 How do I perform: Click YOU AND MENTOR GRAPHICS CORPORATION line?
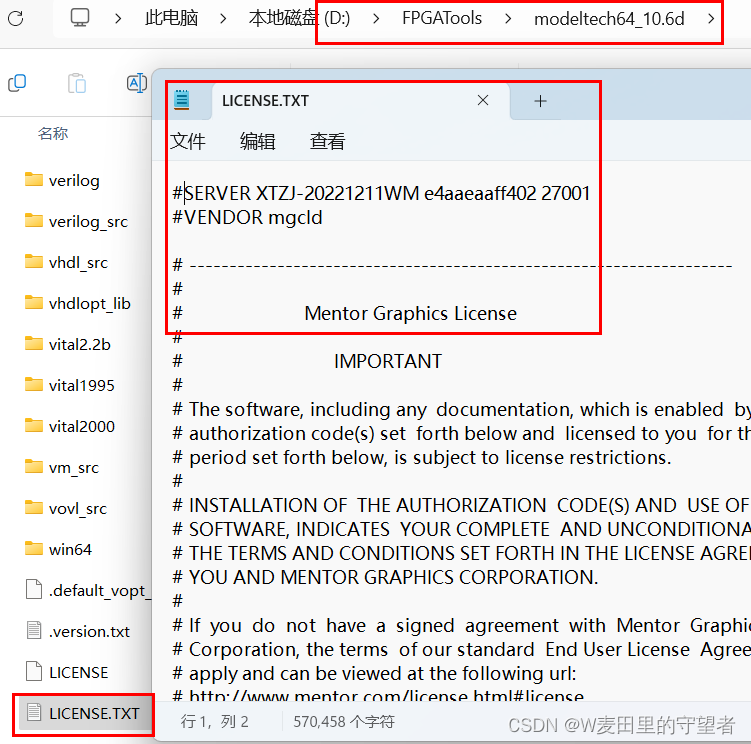386,577
